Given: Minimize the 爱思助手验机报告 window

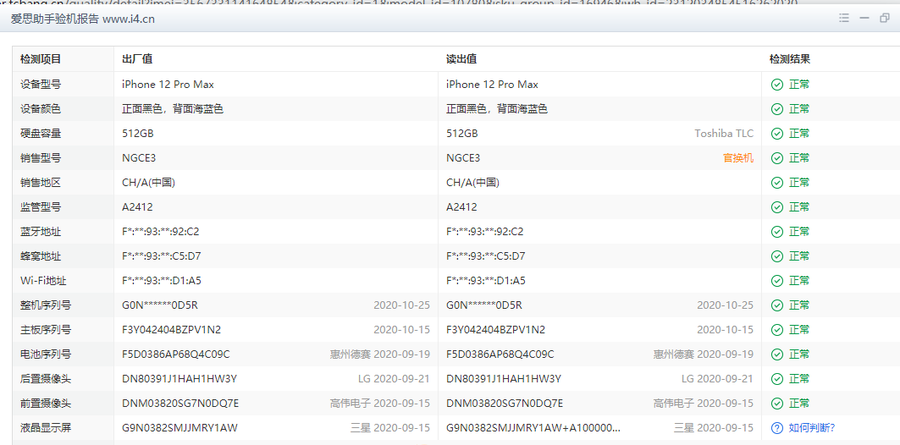Looking at the screenshot, I should [x=864, y=18].
